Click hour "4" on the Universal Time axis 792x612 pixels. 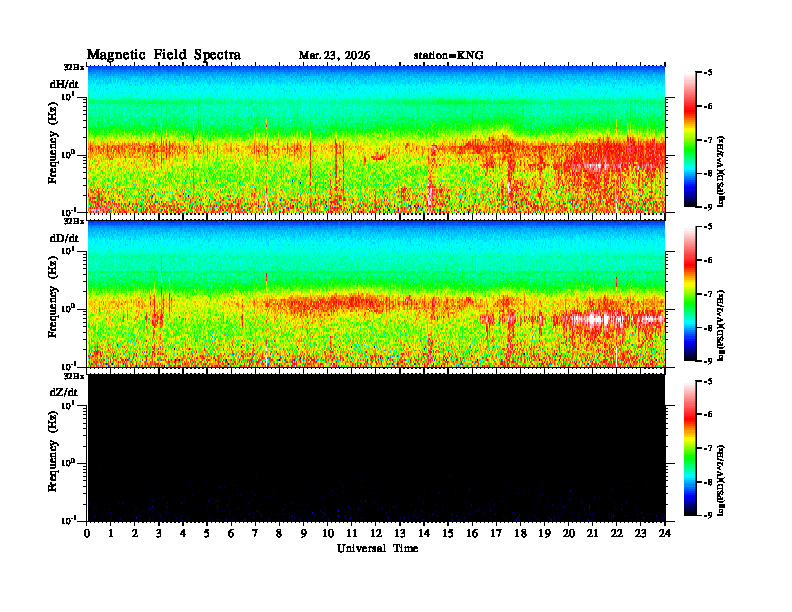click(x=183, y=534)
